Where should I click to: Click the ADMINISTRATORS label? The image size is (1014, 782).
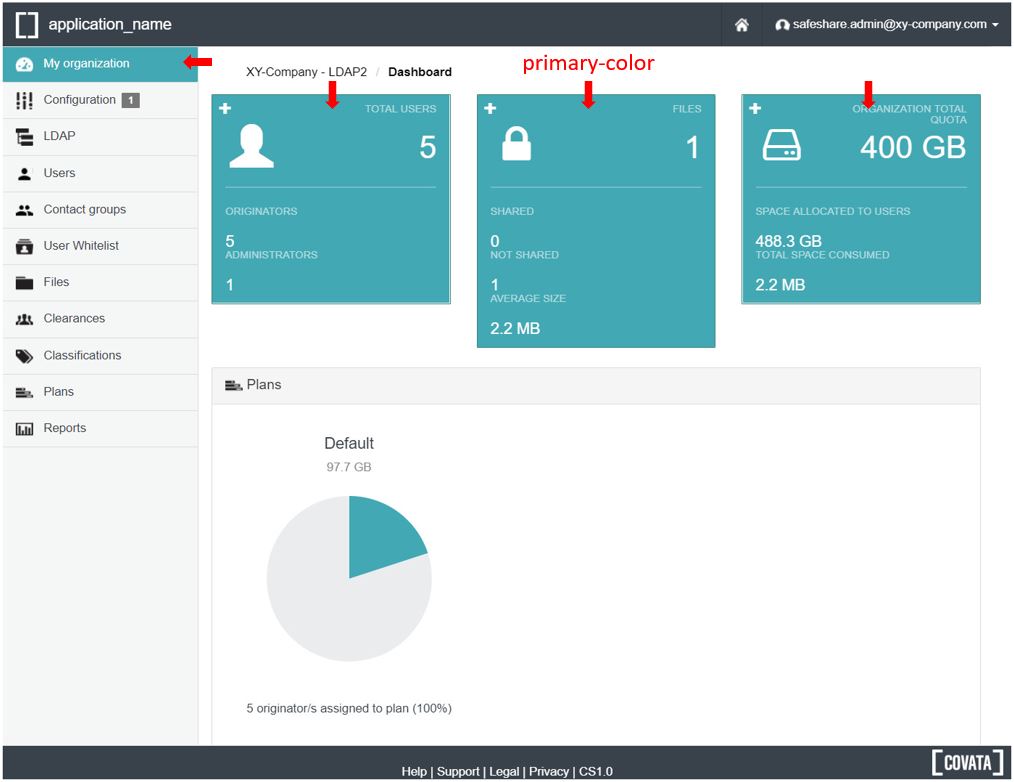pyautogui.click(x=272, y=255)
